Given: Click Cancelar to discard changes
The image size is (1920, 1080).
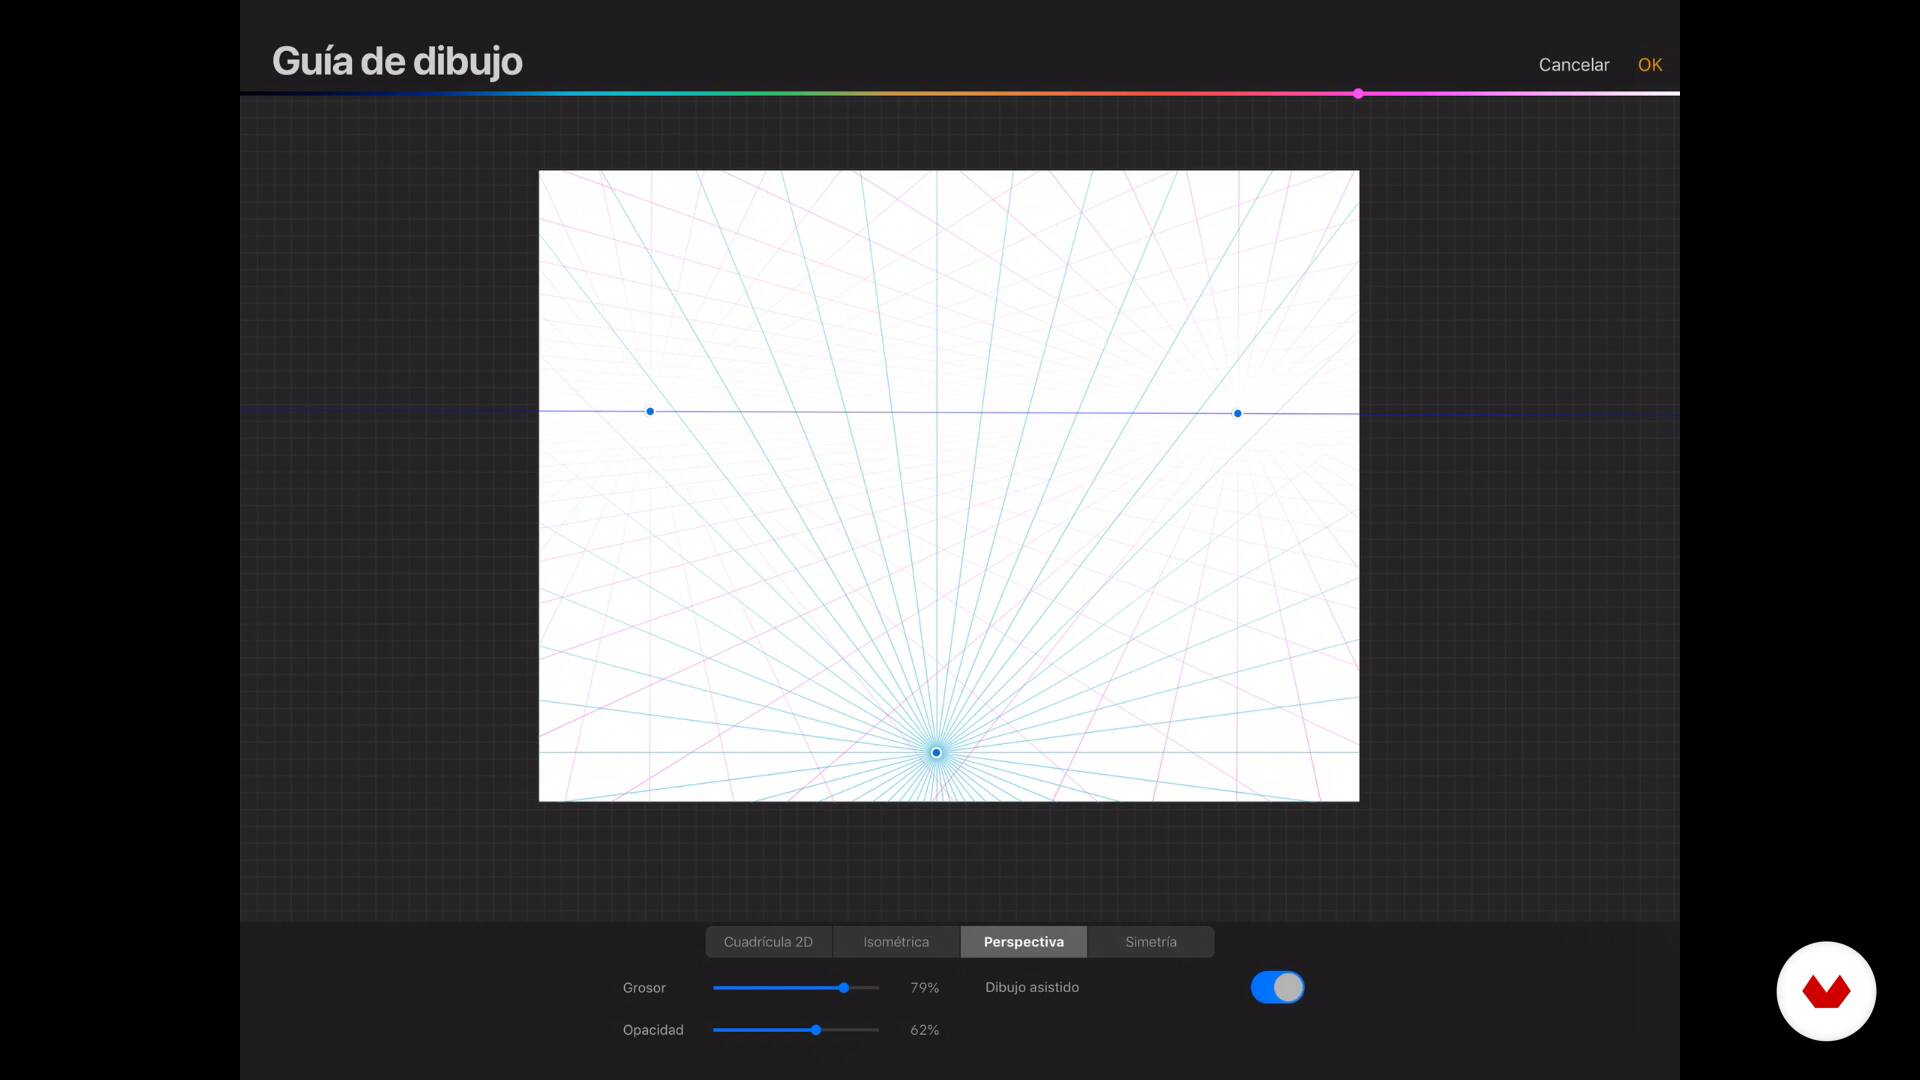Looking at the screenshot, I should 1573,65.
